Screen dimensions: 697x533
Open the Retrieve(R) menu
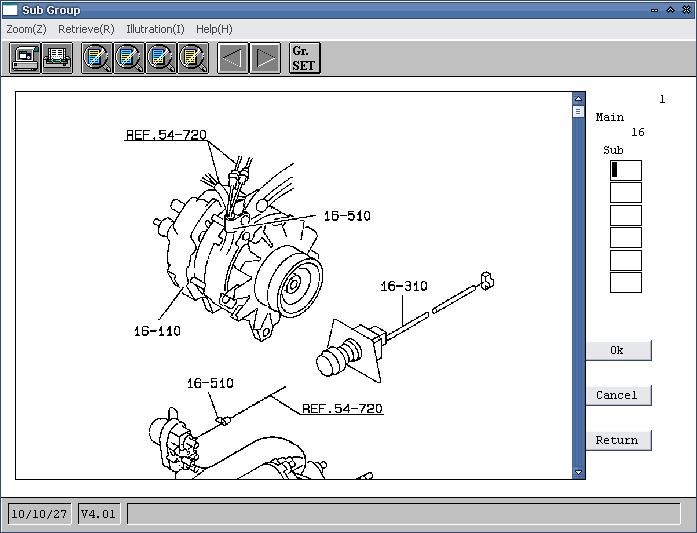pos(86,29)
